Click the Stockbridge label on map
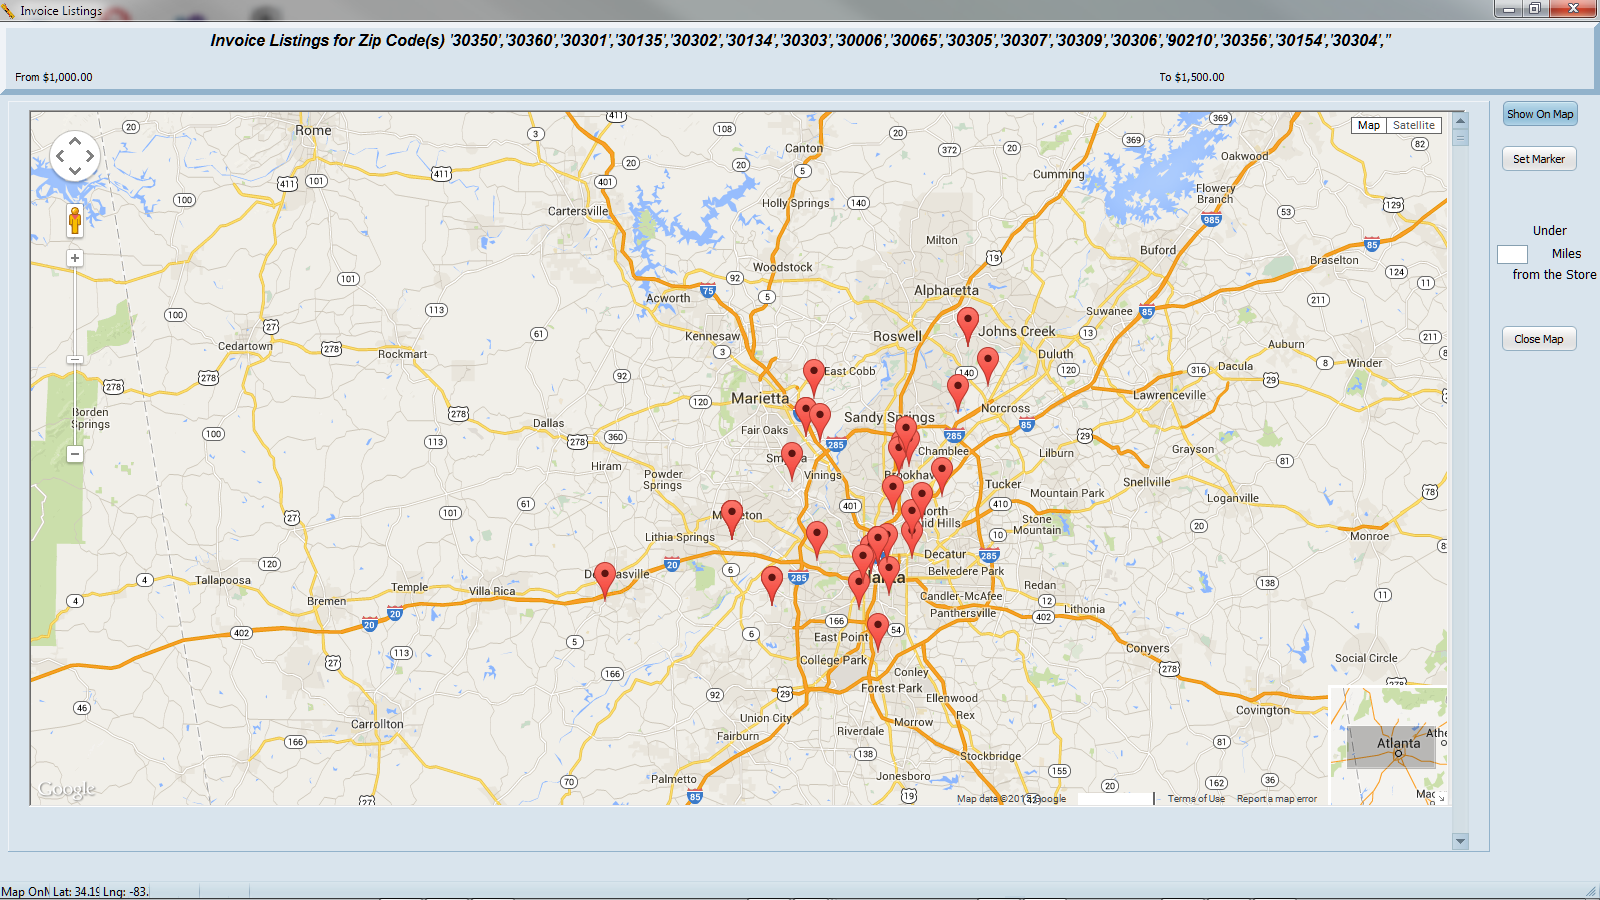Image resolution: width=1600 pixels, height=900 pixels. coord(991,756)
